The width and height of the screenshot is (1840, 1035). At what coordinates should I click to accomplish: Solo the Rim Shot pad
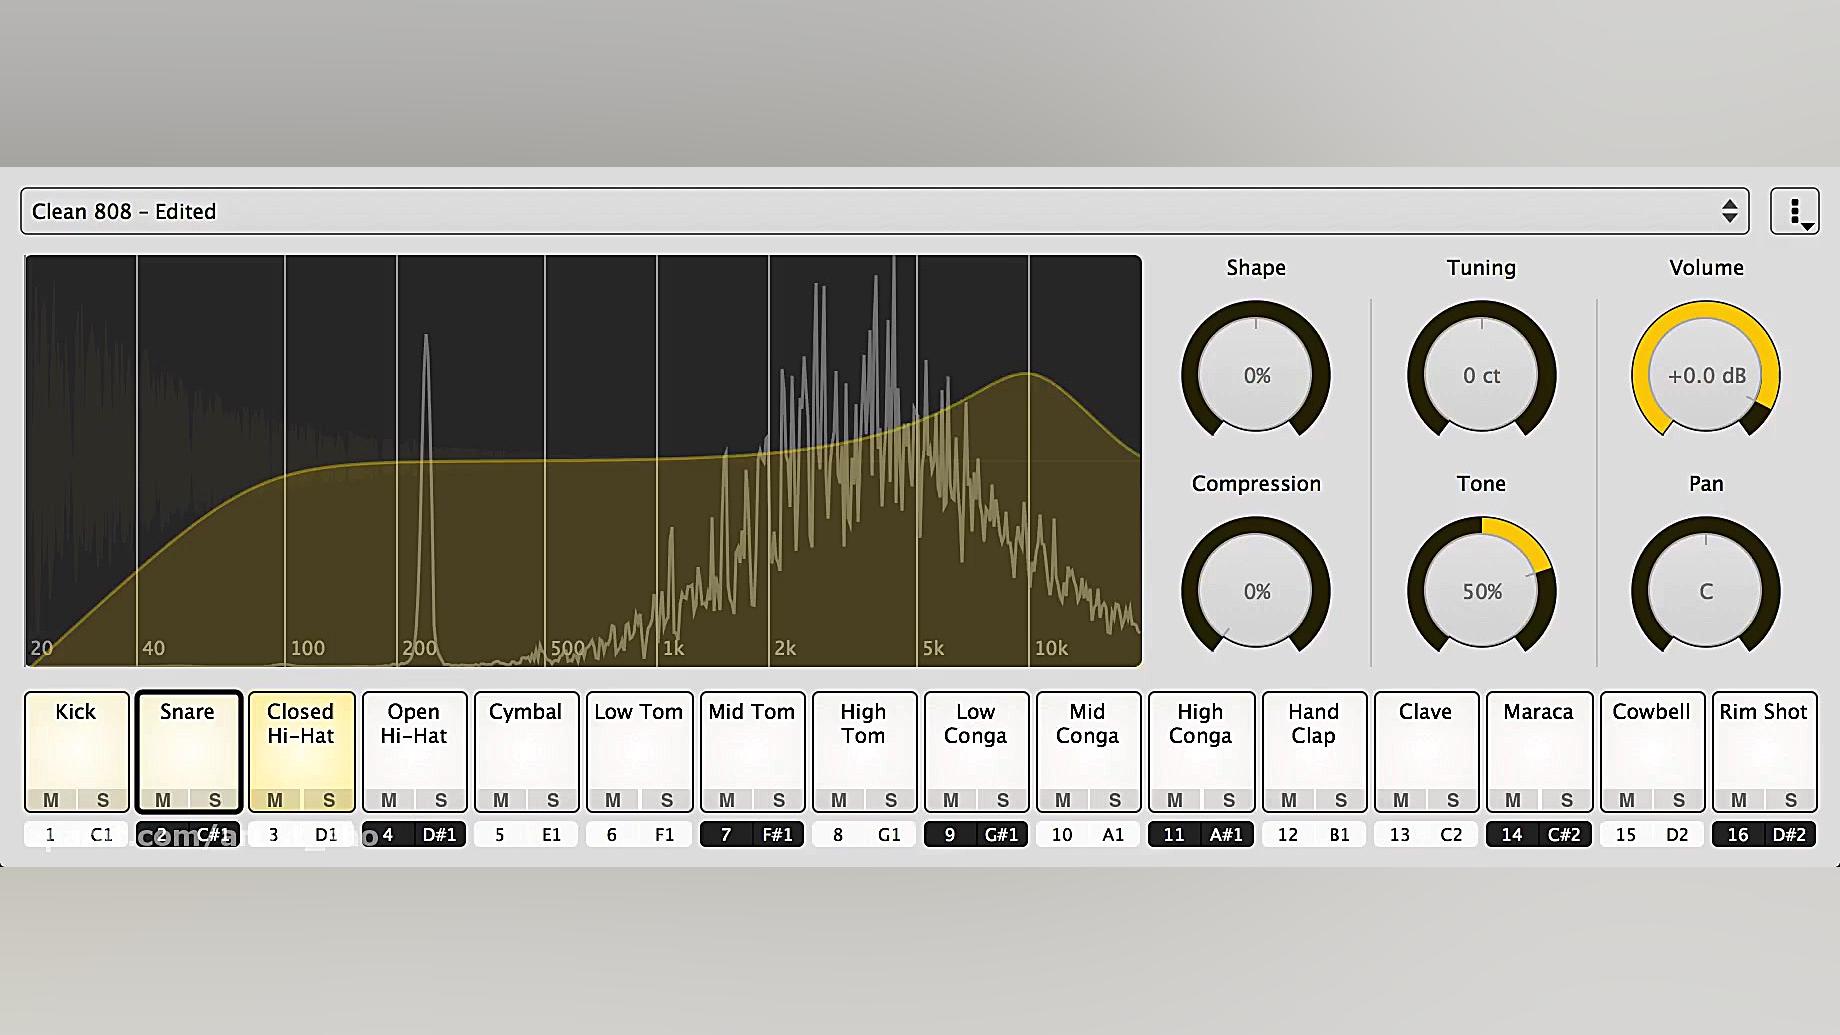1791,800
